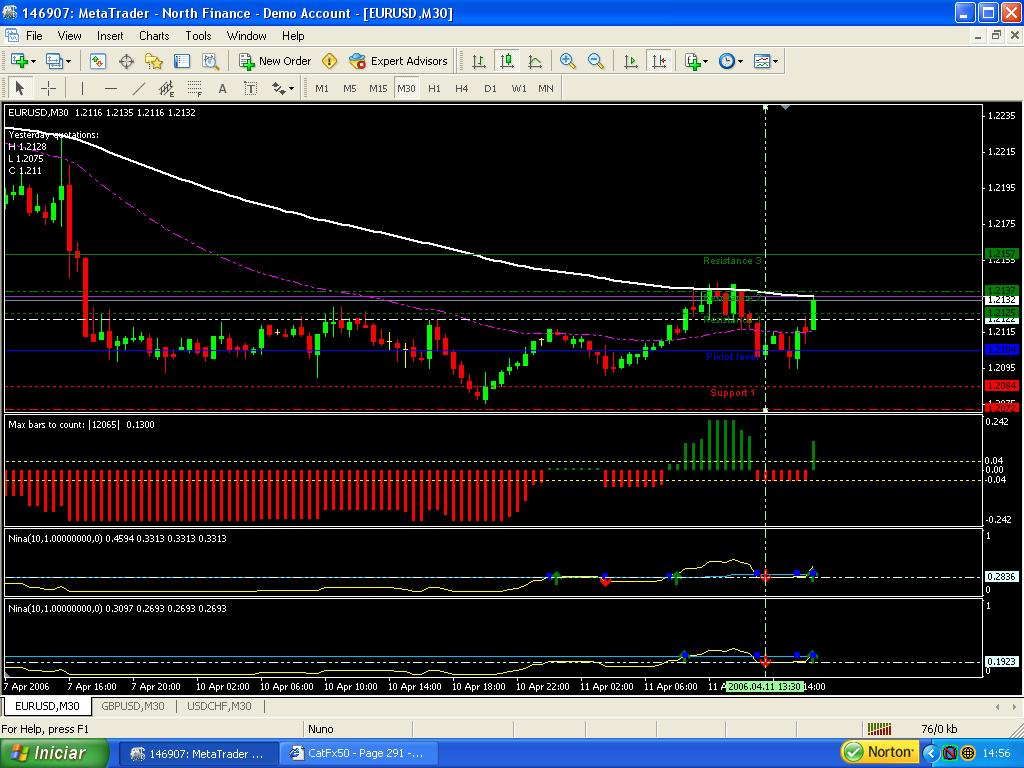Screen dimensions: 1024x768
Task: Open the Navigator favorites panel
Action: (x=154, y=61)
